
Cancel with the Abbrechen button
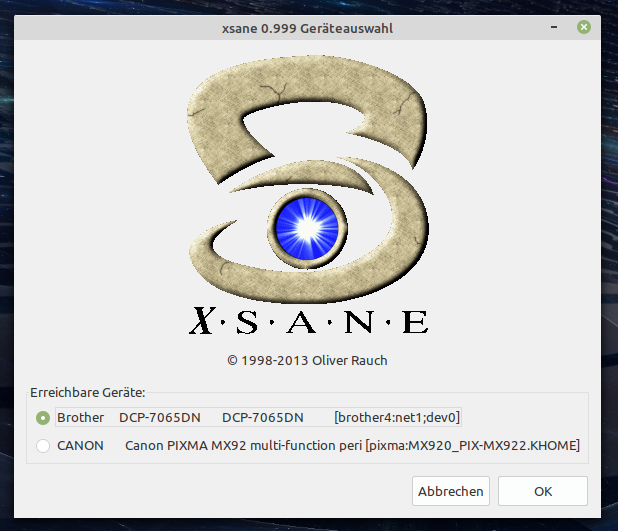(x=451, y=491)
